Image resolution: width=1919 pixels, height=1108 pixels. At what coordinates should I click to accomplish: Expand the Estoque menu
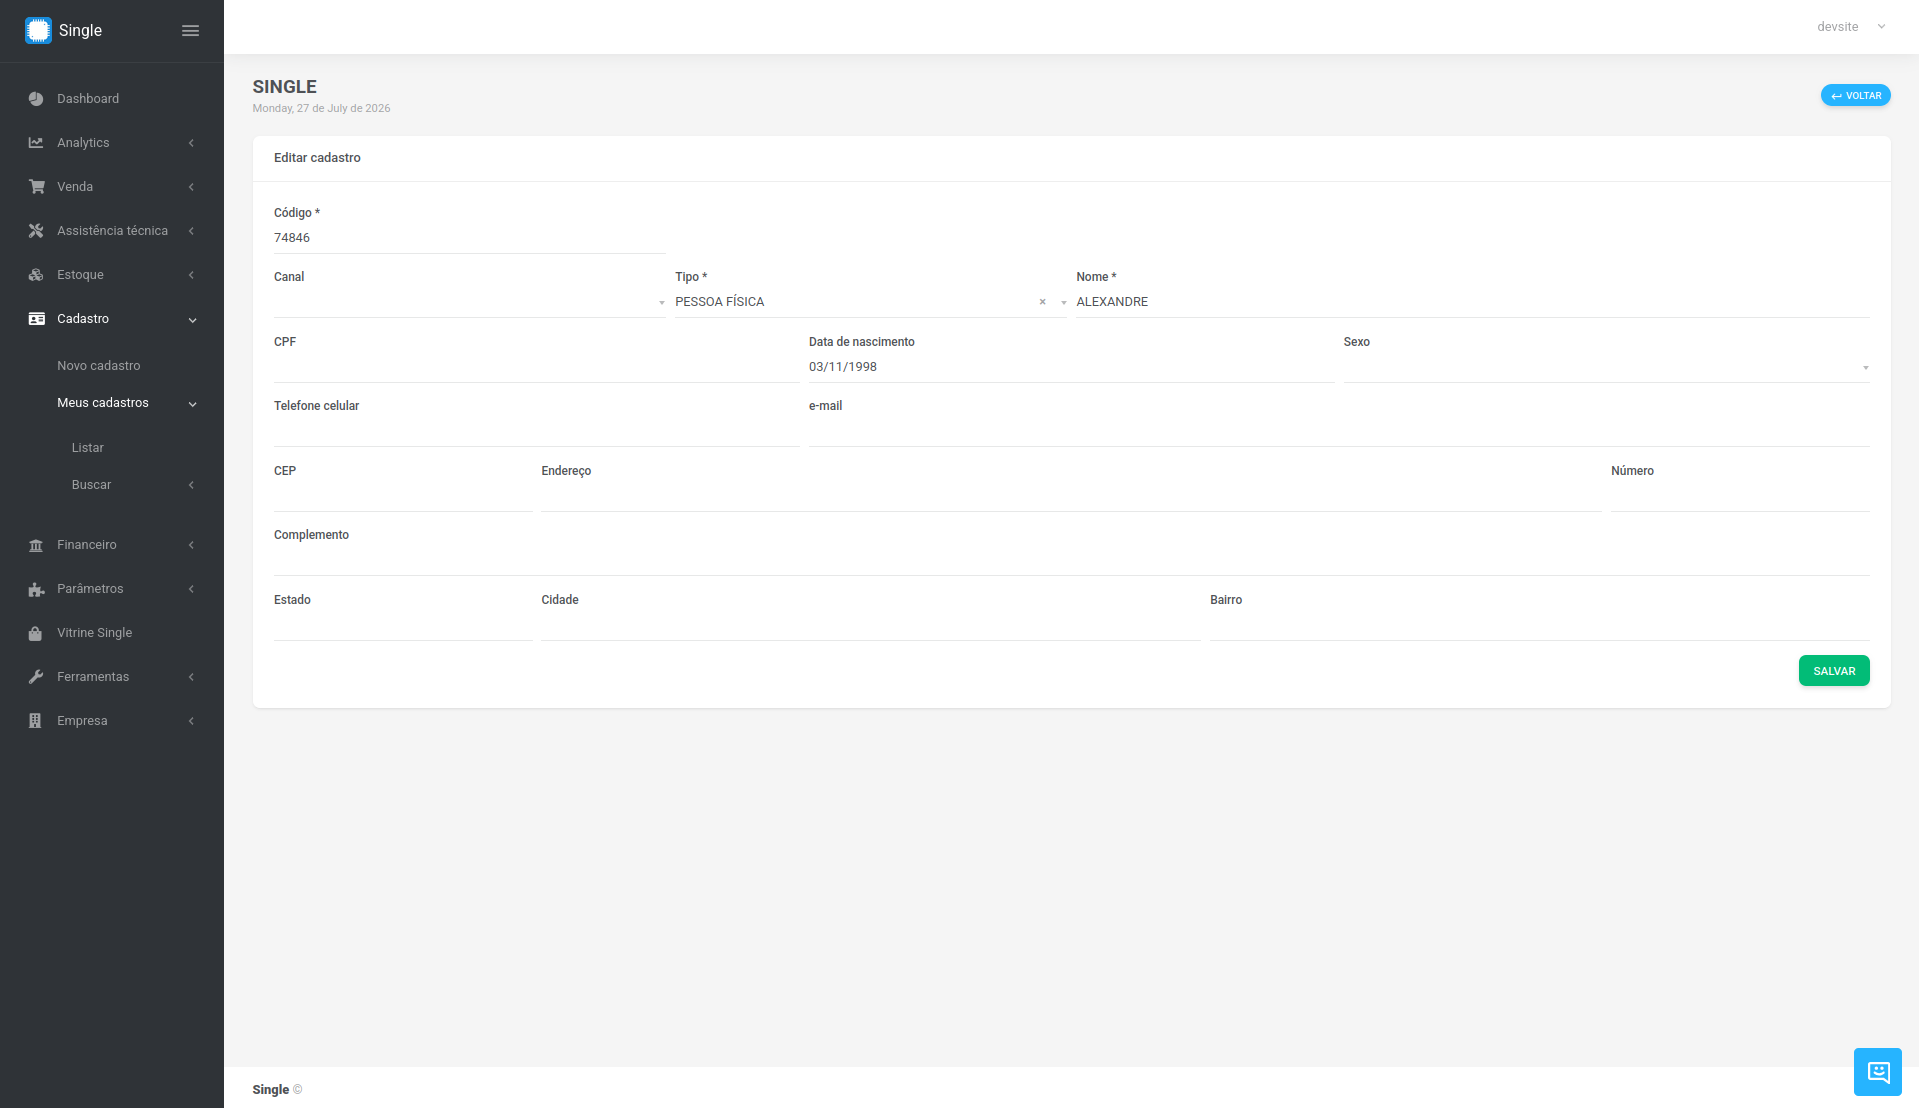pyautogui.click(x=112, y=275)
